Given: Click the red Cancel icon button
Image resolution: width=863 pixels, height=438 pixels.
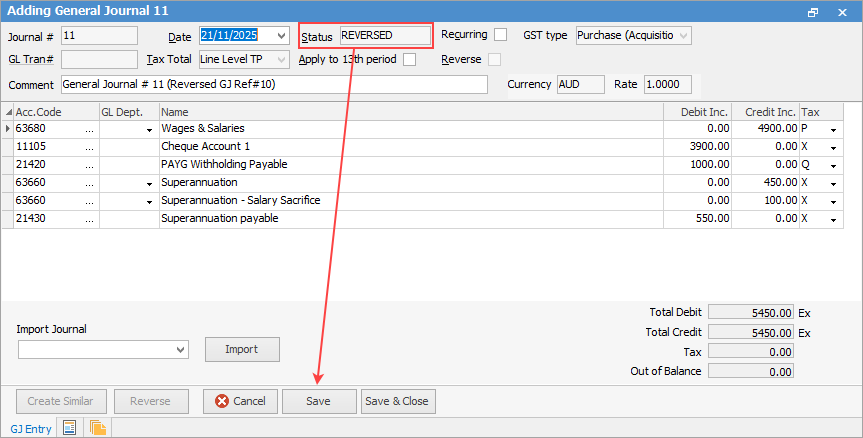Looking at the screenshot, I should click(x=242, y=401).
